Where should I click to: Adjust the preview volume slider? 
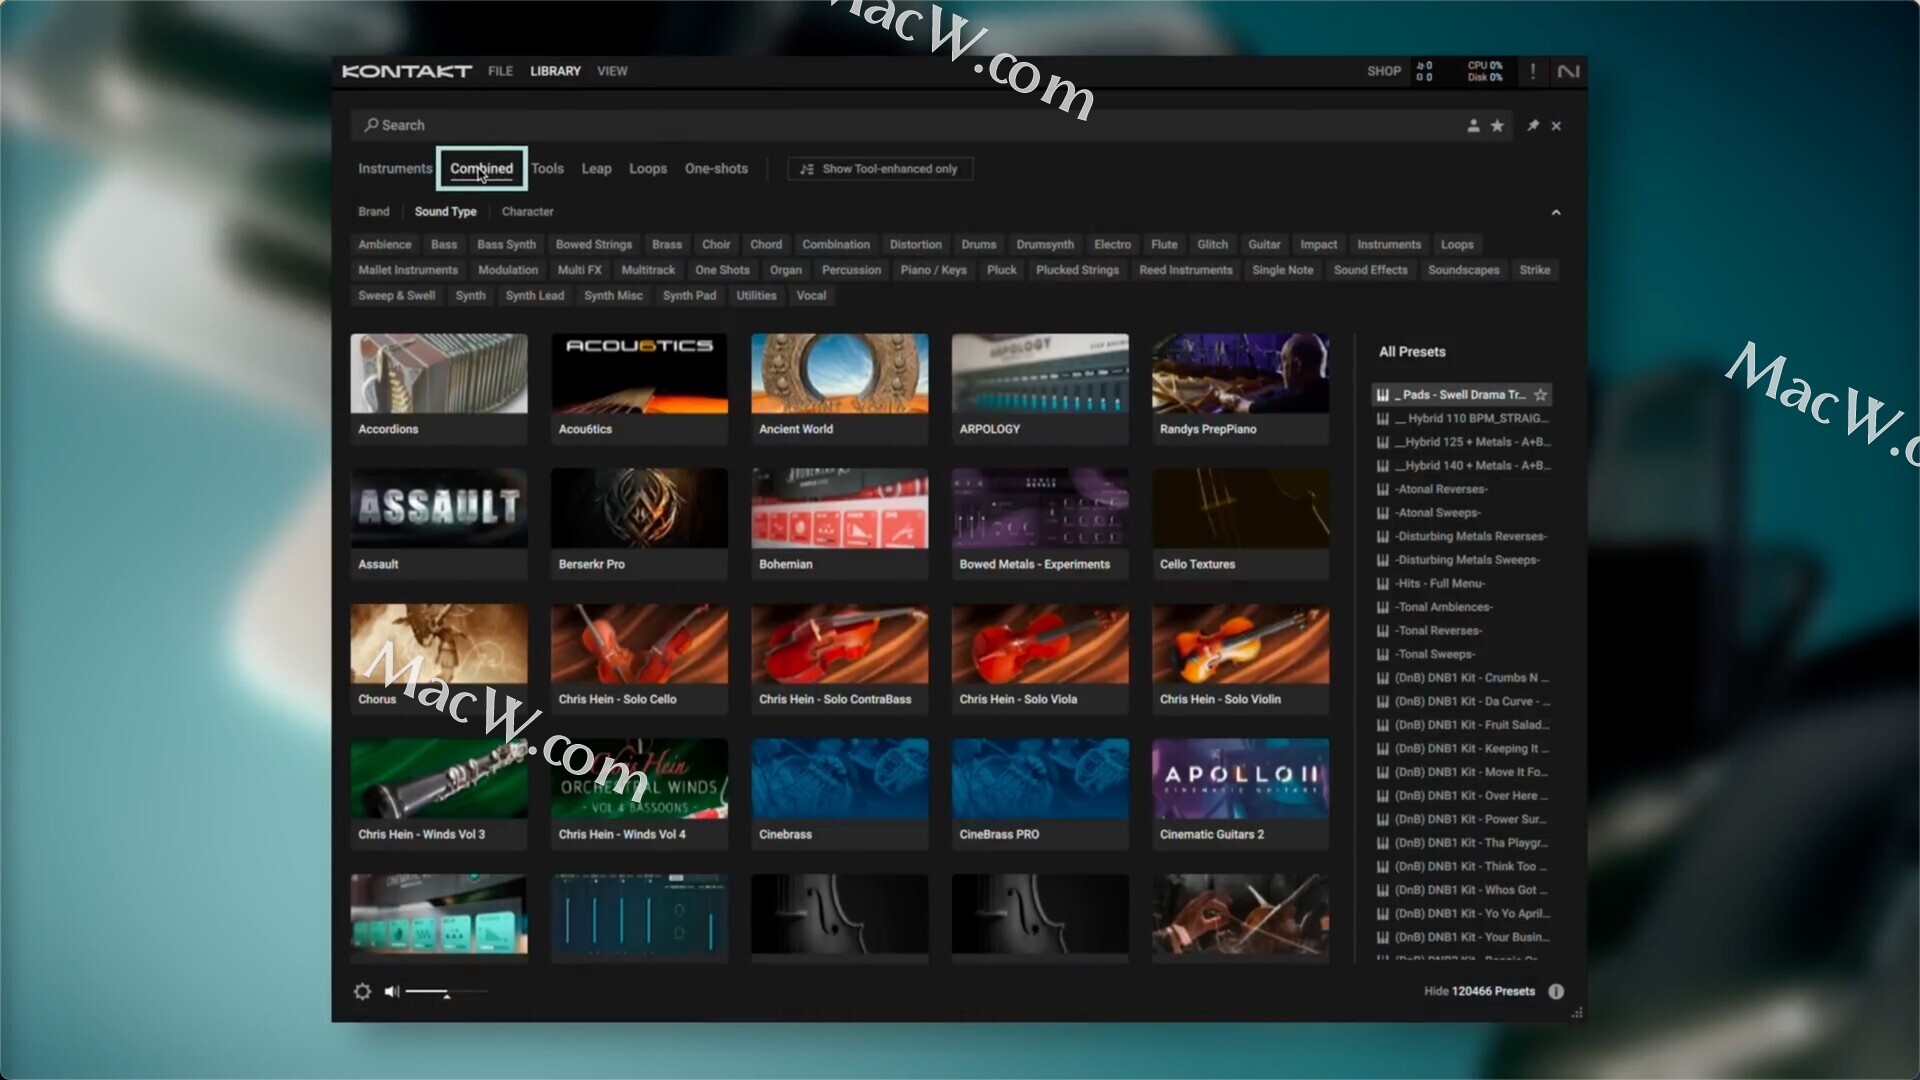click(x=447, y=992)
